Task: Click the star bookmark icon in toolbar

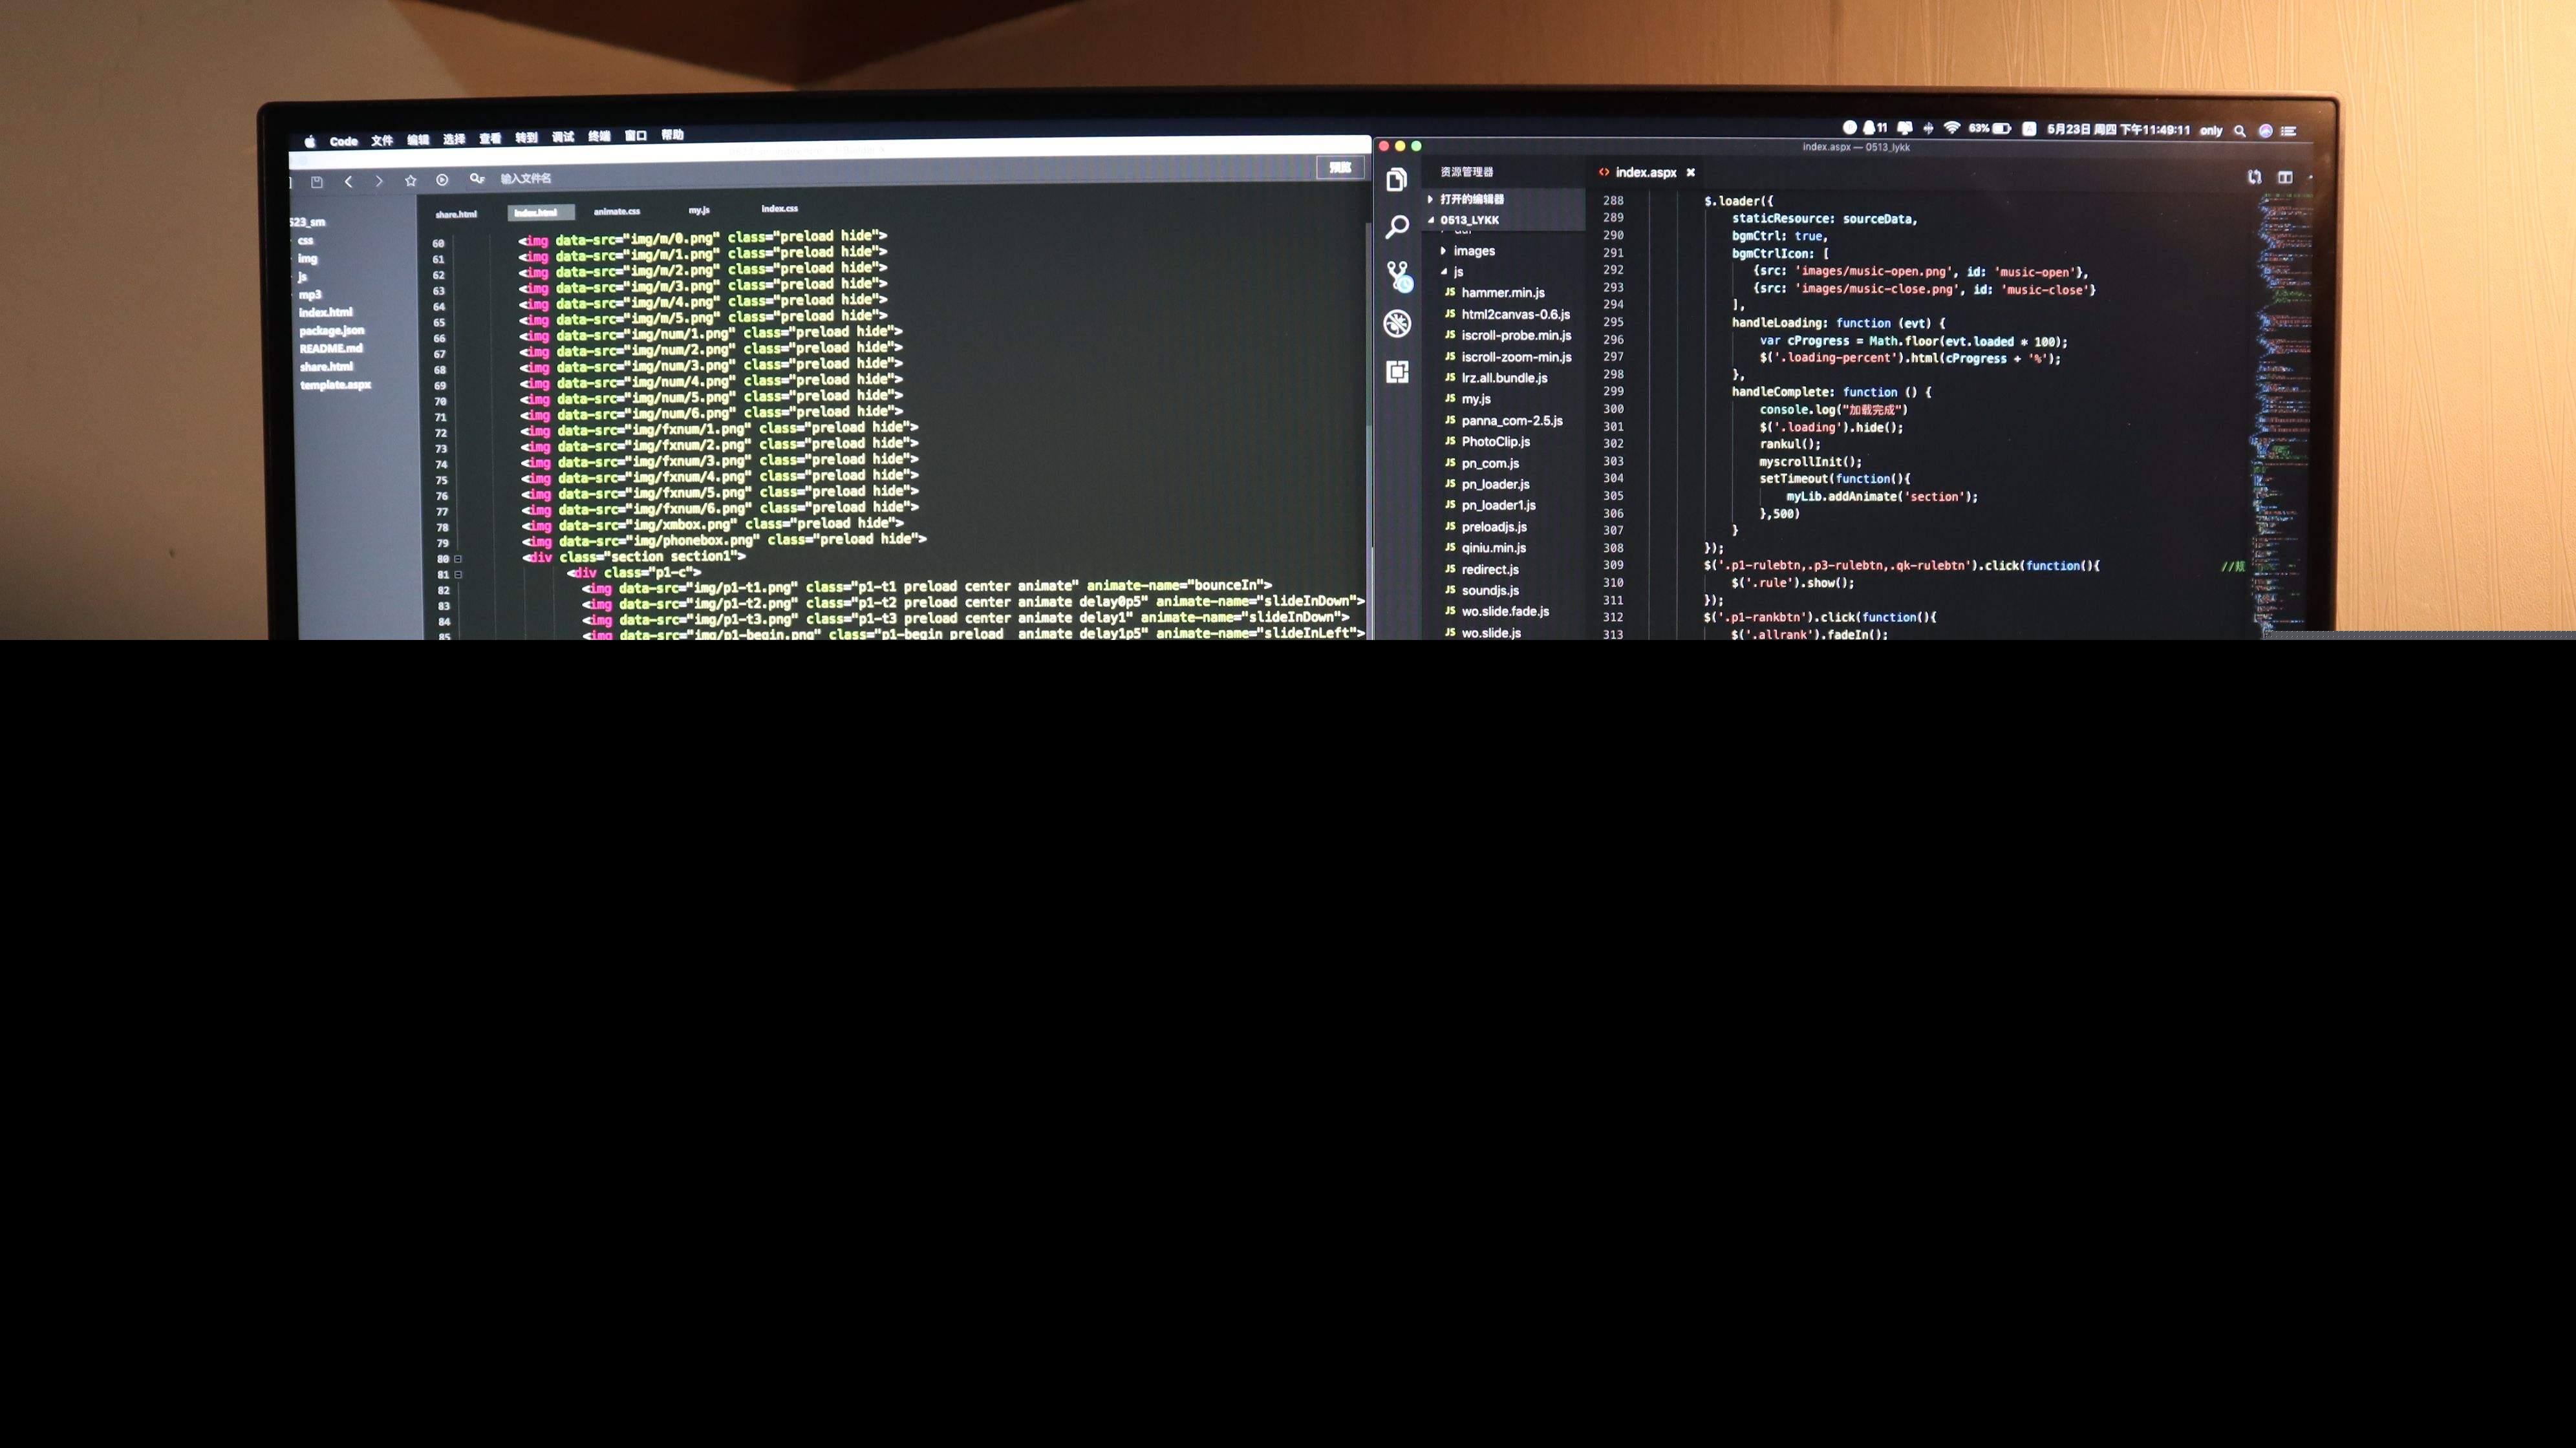Action: click(x=410, y=181)
